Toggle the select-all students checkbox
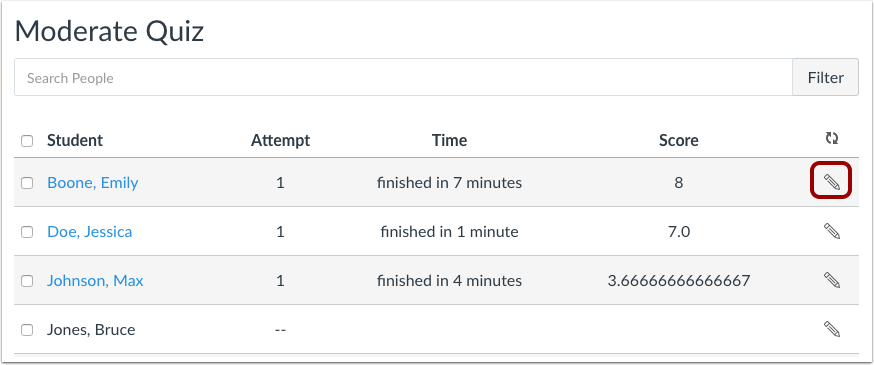The height and width of the screenshot is (365, 874). click(27, 141)
